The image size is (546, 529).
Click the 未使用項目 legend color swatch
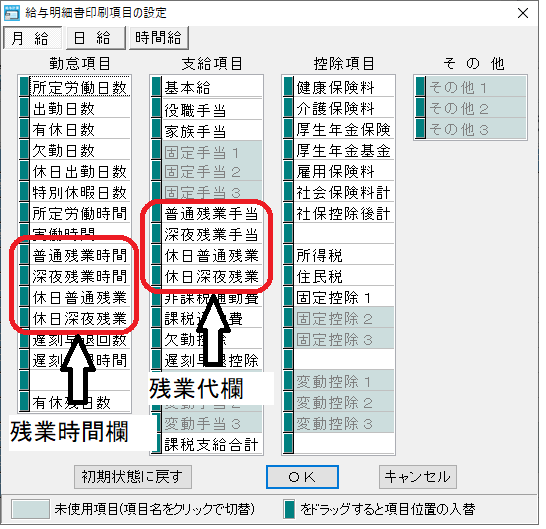coord(30,509)
